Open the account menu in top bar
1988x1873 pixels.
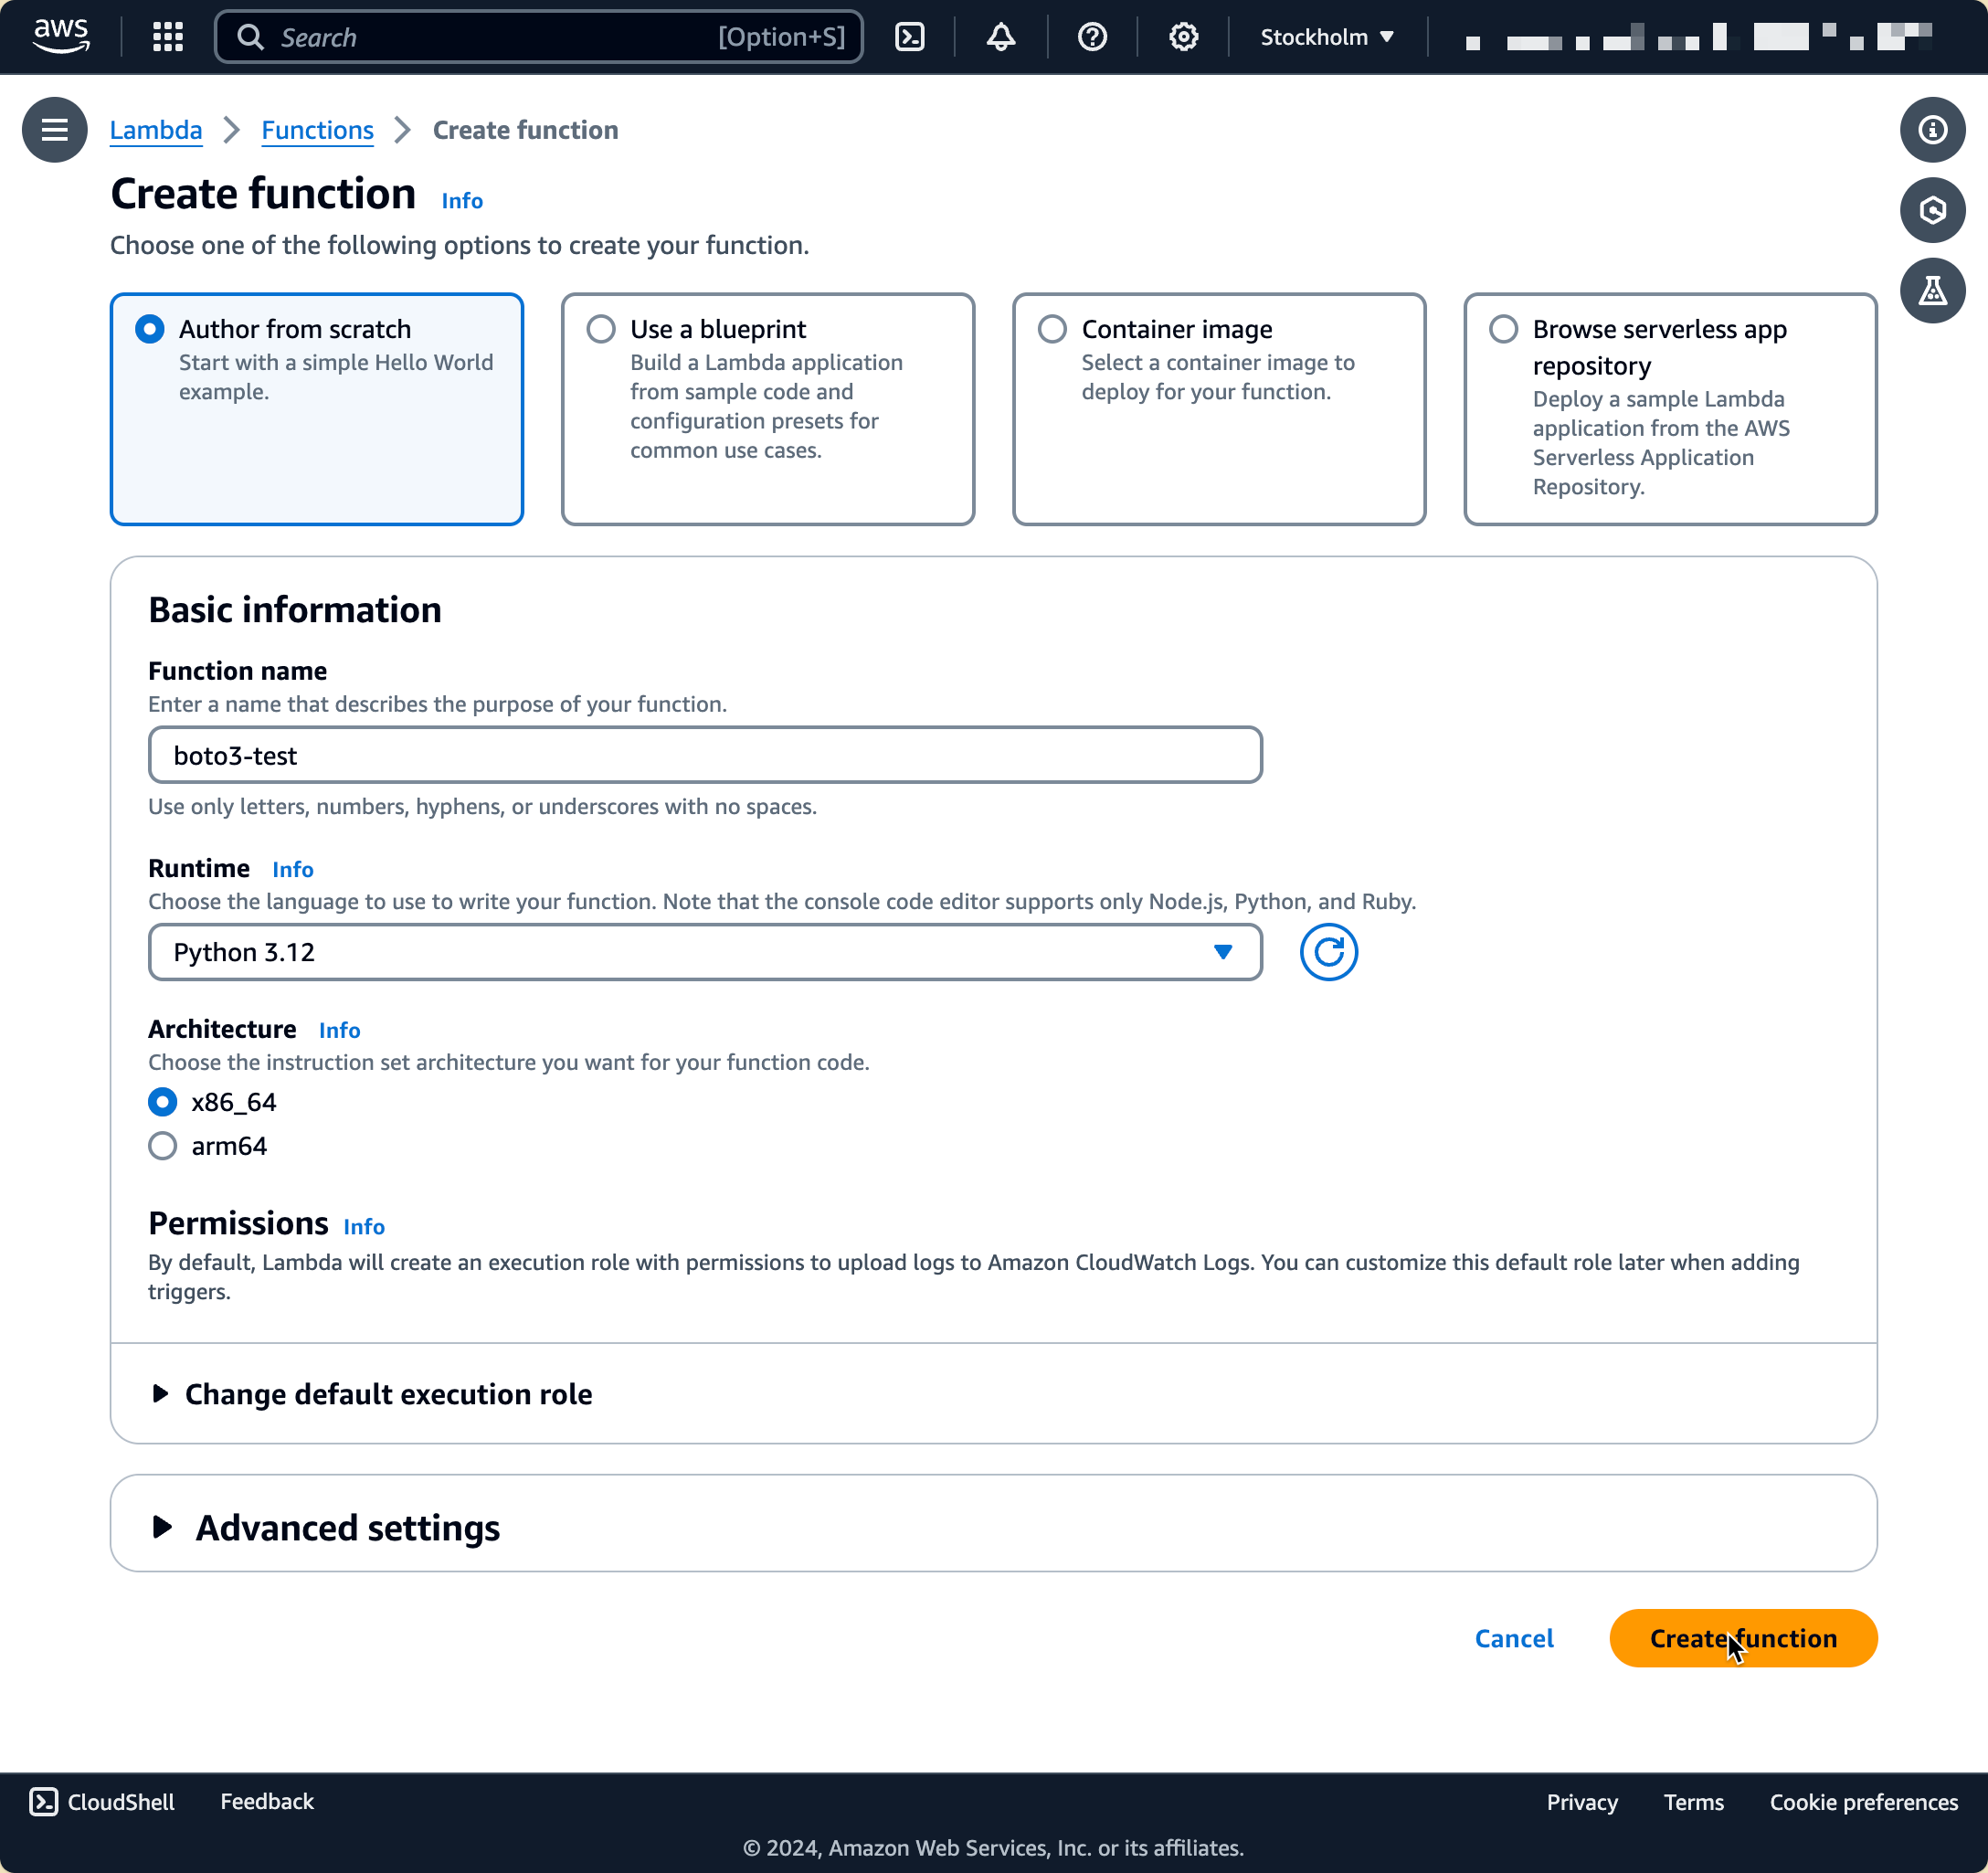pos(1700,37)
